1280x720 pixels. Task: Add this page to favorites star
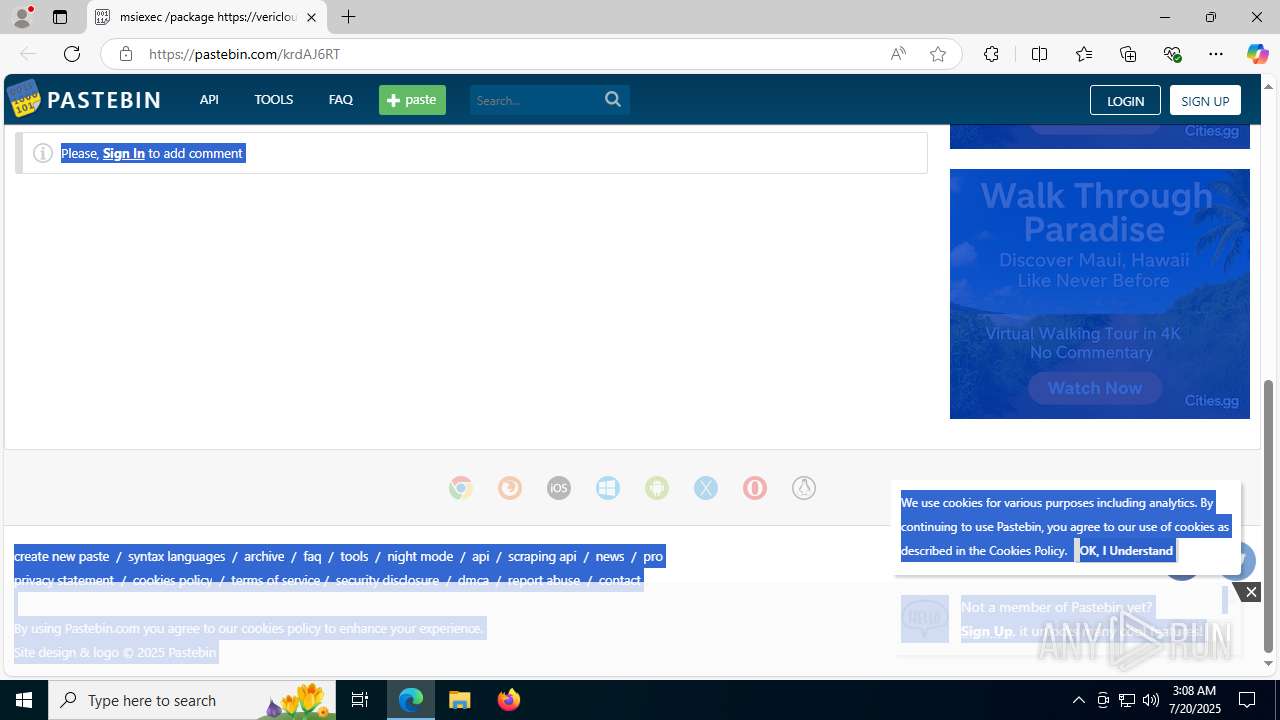point(938,54)
